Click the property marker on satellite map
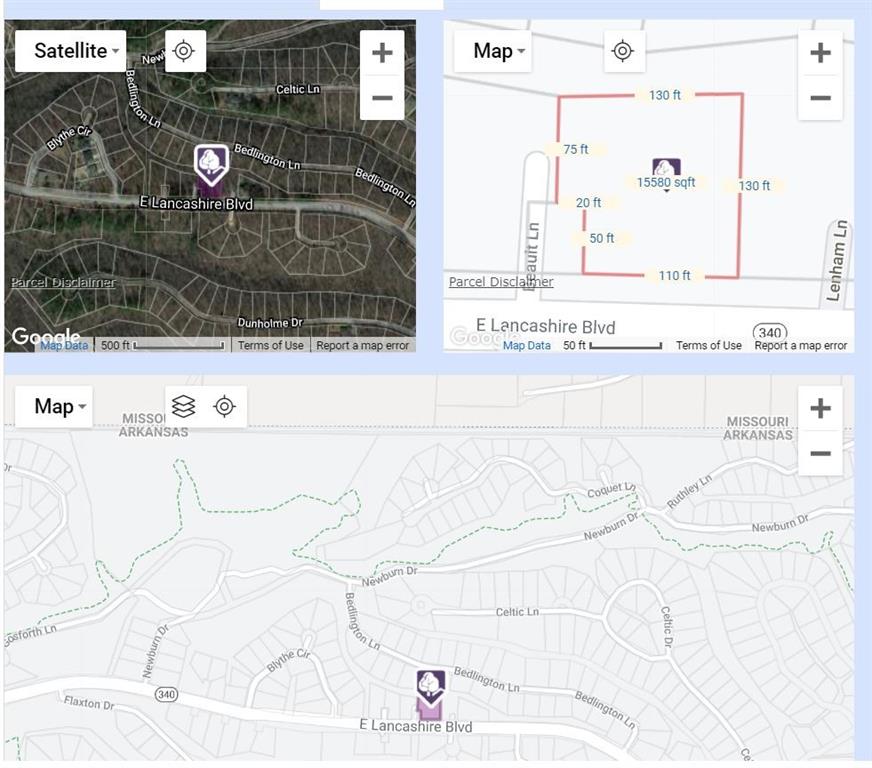 [x=211, y=165]
